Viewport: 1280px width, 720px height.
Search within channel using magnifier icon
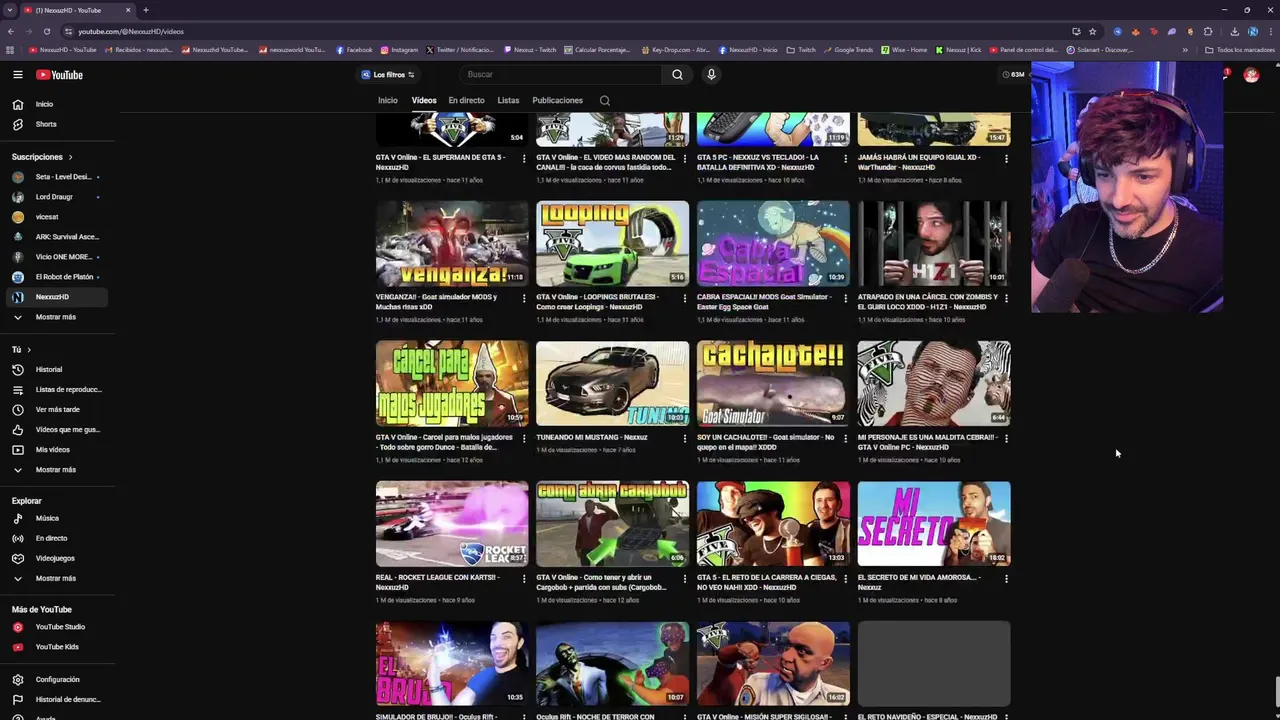(604, 100)
